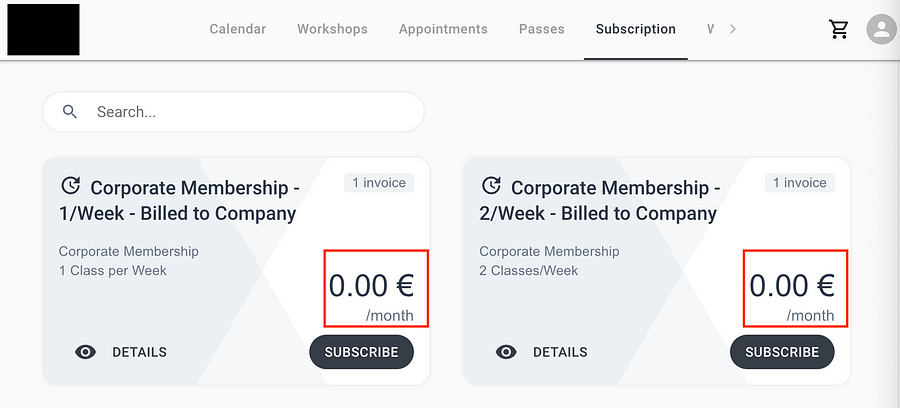Focus the Search input field
The image size is (900, 408).
[x=250, y=112]
